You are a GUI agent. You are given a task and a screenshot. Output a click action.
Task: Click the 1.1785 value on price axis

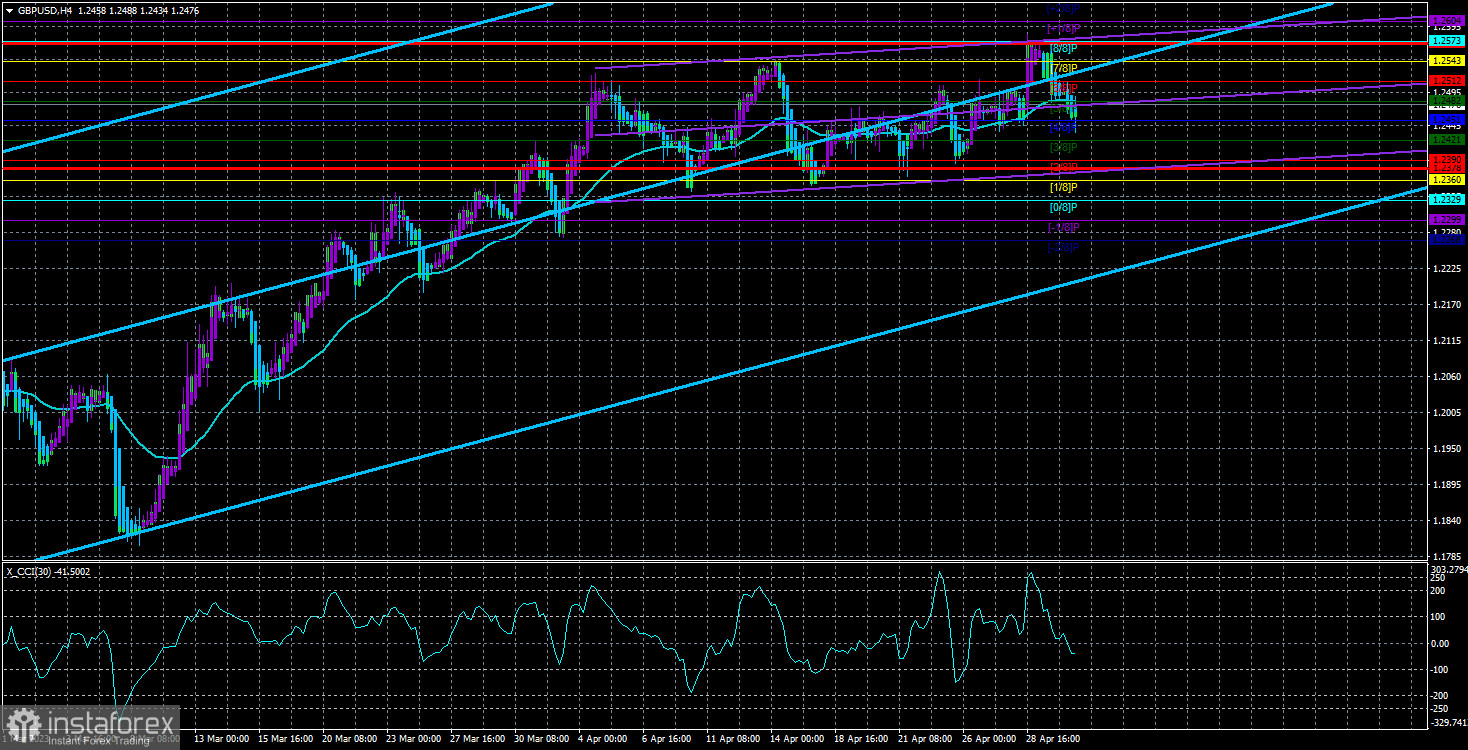point(1445,557)
